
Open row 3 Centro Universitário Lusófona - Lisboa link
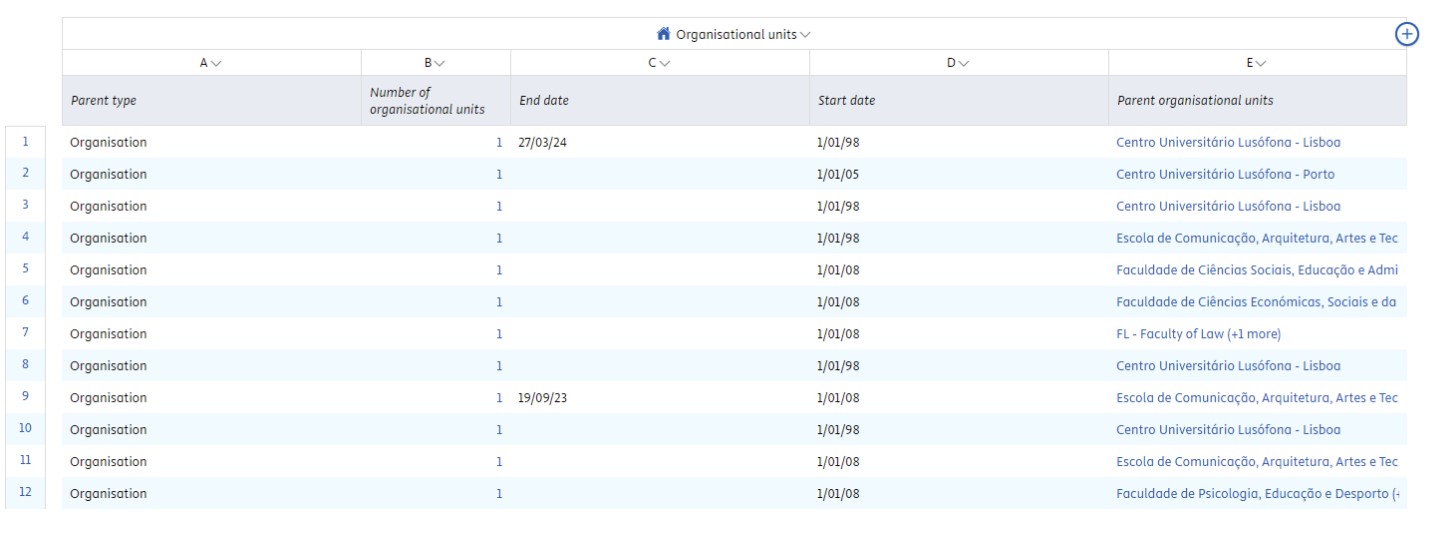[1228, 206]
